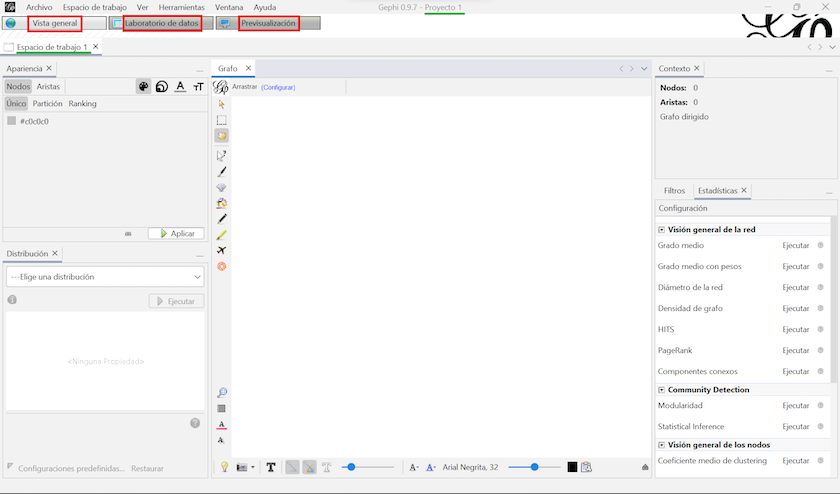Collapse 'Visión general de la red' section
This screenshot has width=840, height=494.
pyautogui.click(x=661, y=229)
